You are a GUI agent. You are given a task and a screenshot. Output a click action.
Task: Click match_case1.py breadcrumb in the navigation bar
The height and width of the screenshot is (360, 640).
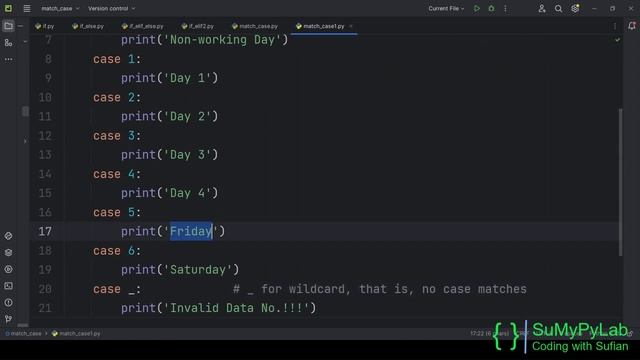pyautogui.click(x=76, y=333)
